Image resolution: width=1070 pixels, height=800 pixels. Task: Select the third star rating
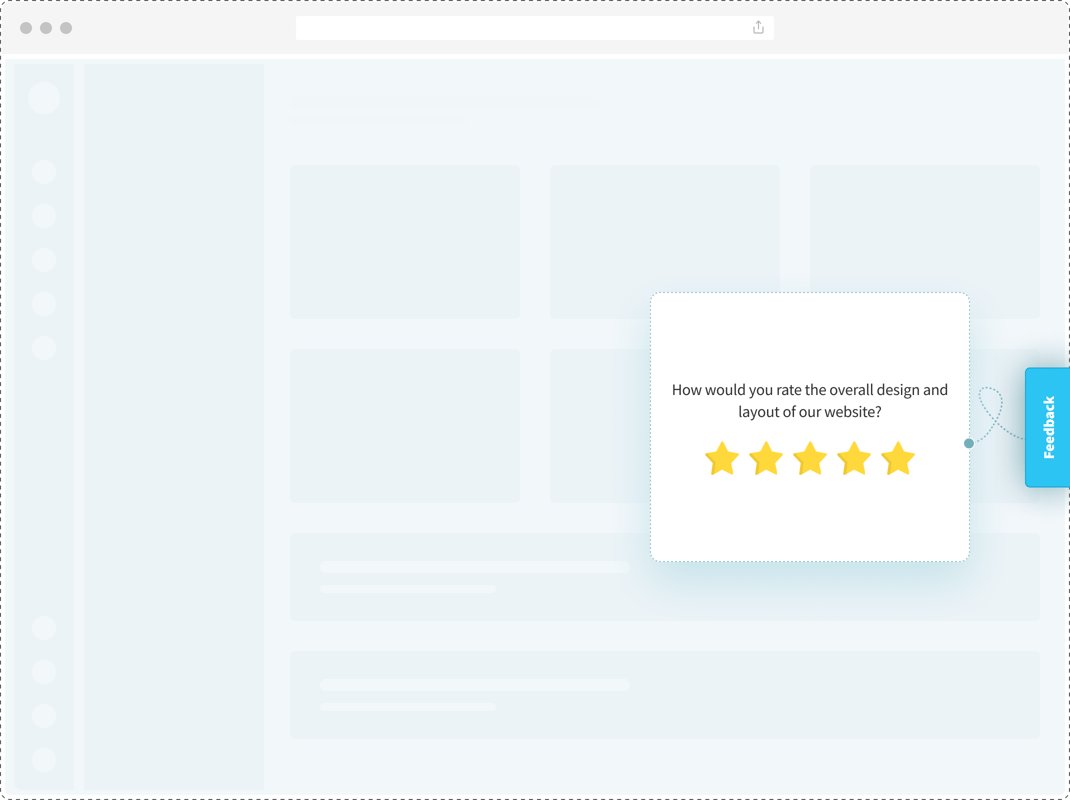(x=810, y=458)
